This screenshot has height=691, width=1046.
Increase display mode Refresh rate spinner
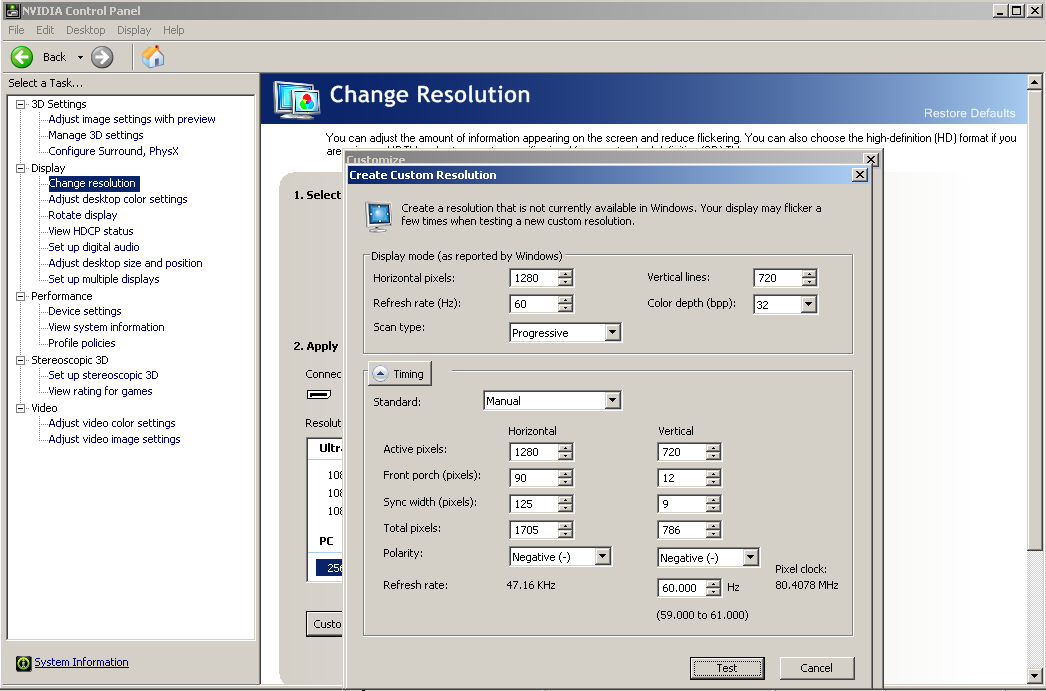click(x=566, y=299)
